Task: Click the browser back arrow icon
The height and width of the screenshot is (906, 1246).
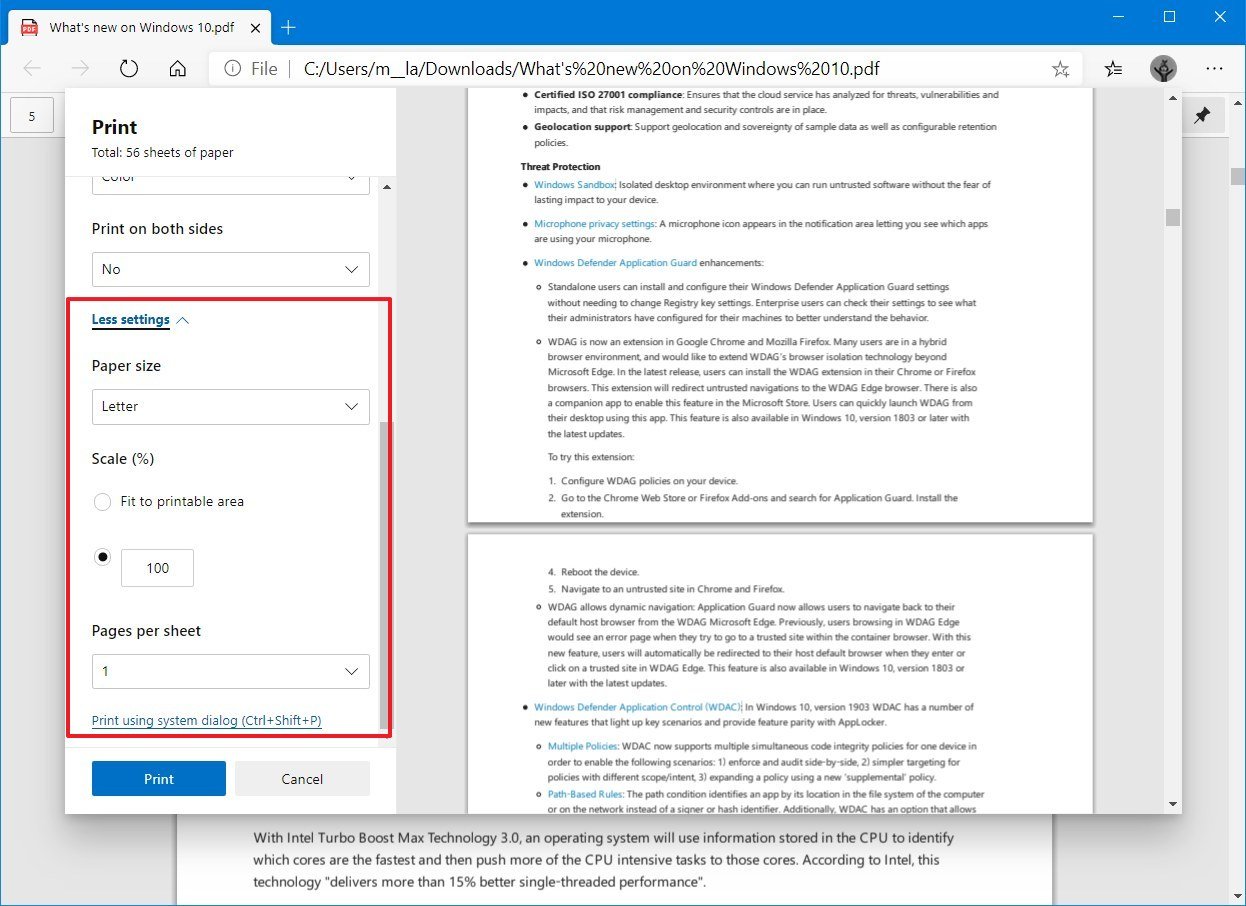Action: pyautogui.click(x=32, y=69)
